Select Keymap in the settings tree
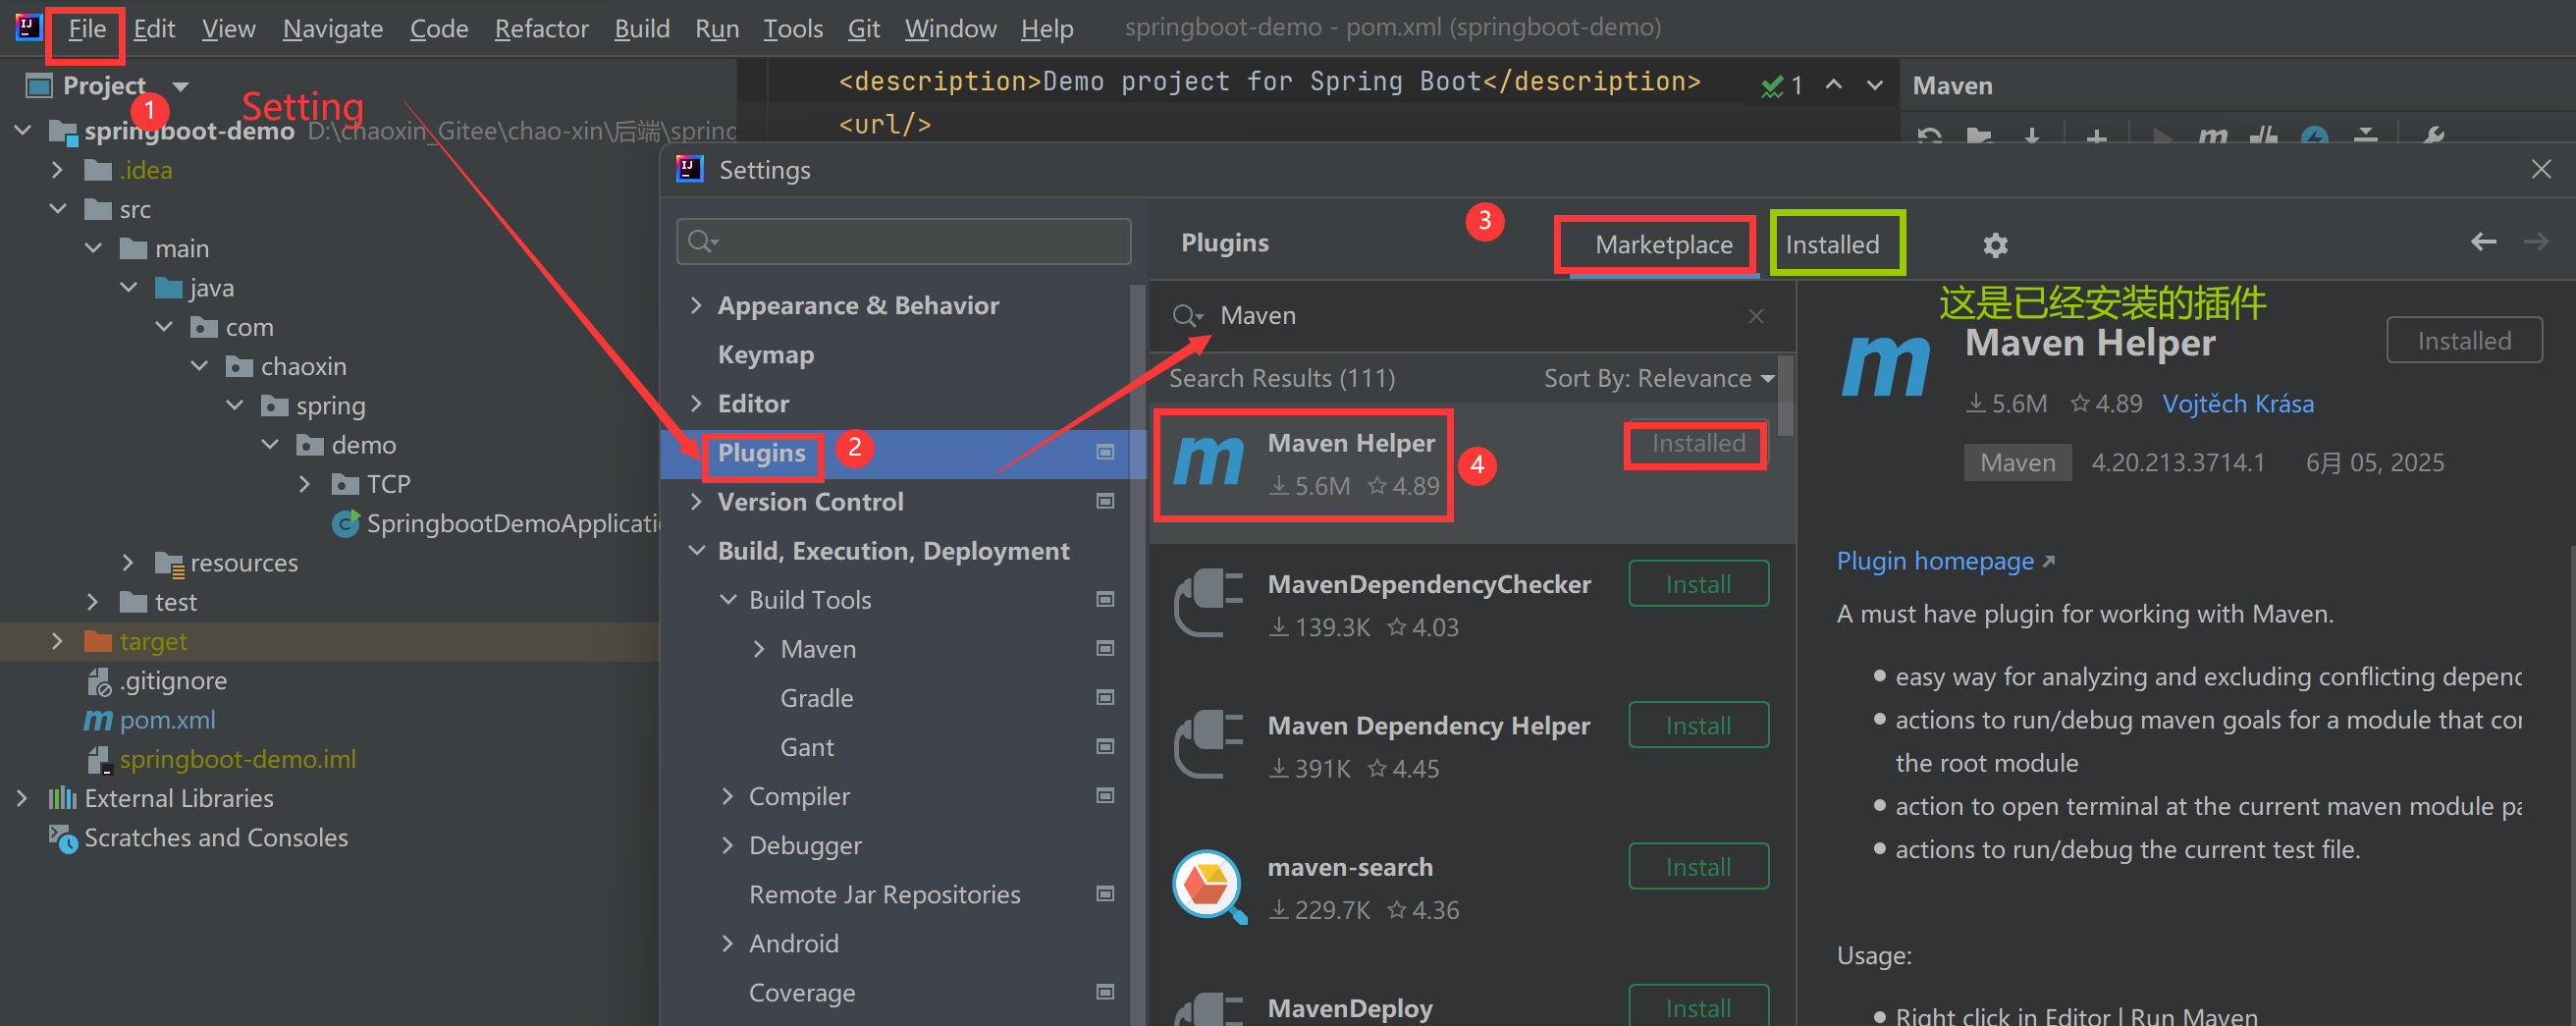Viewport: 2576px width, 1026px height. pos(765,355)
